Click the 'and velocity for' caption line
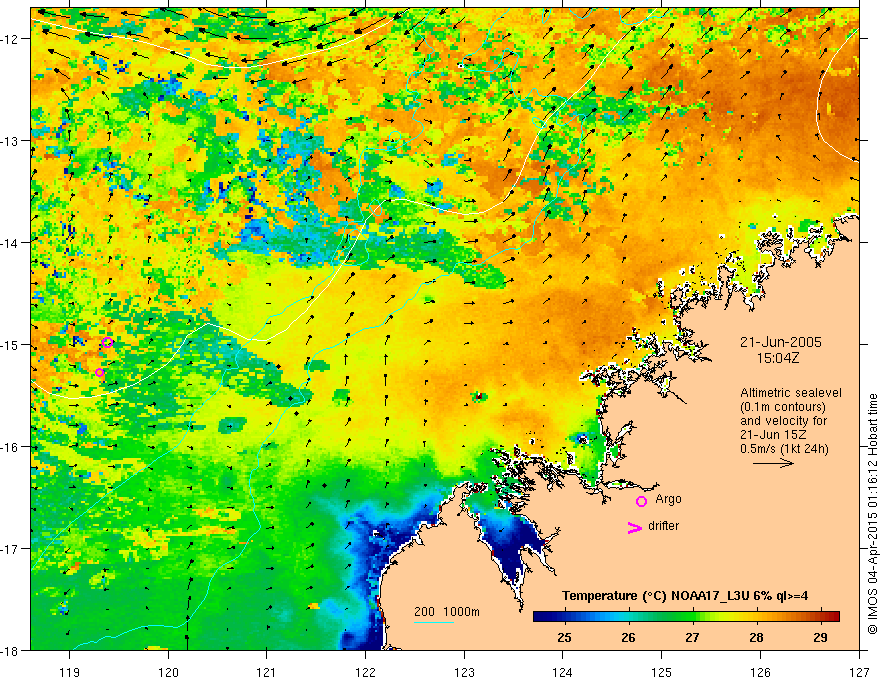The width and height of the screenshot is (880, 680). pos(783,421)
